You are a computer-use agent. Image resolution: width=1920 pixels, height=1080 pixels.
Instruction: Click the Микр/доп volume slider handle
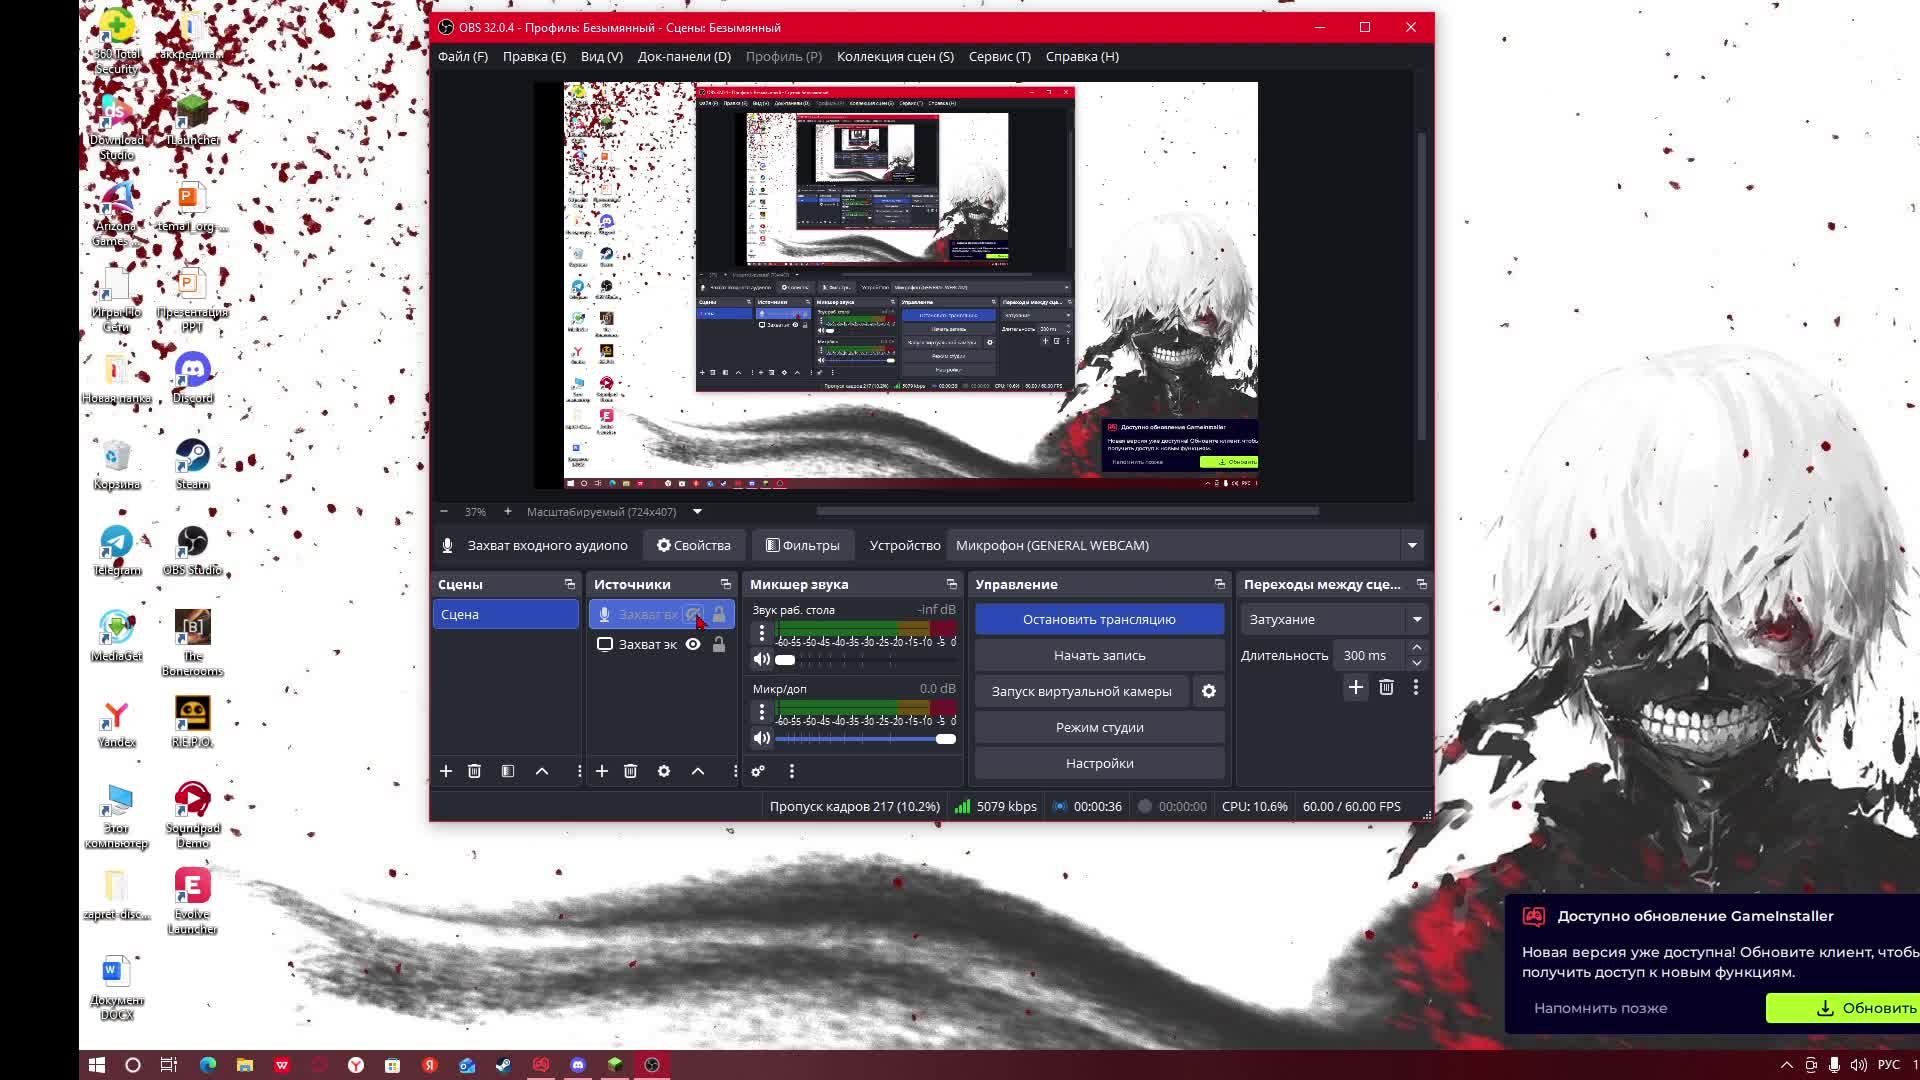pos(945,739)
